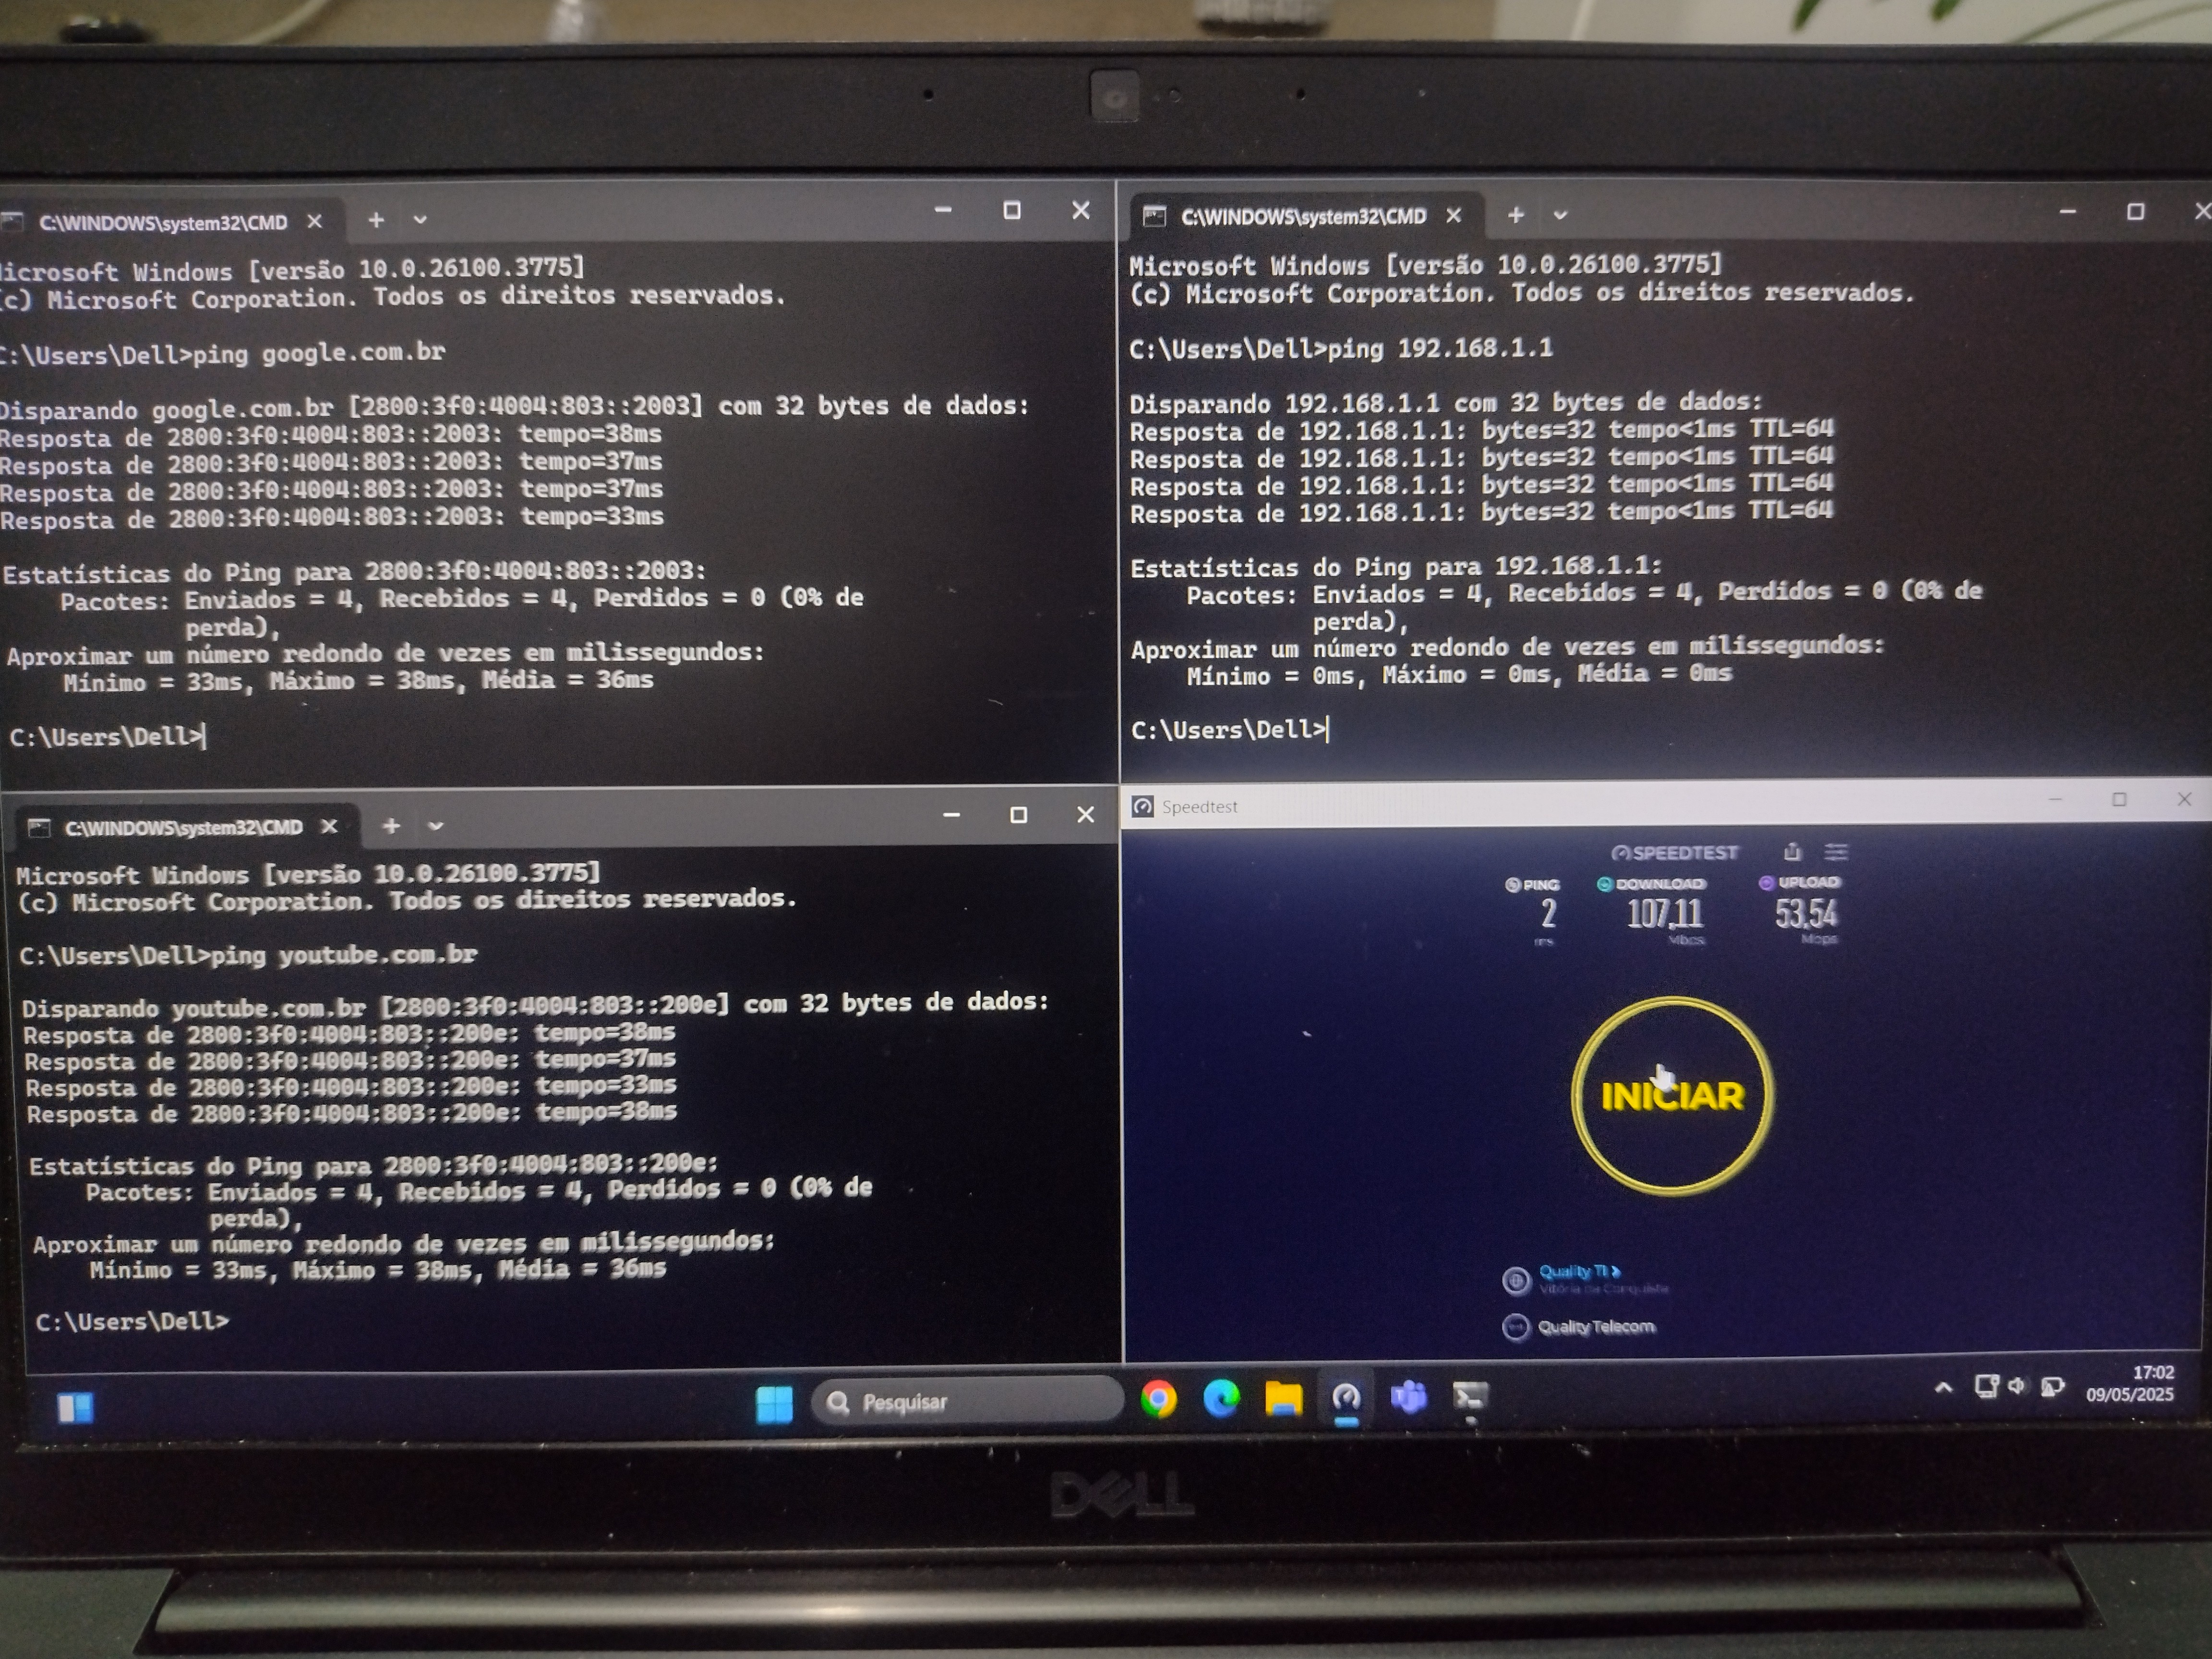Open Google Chrome from the taskbar
The image size is (2212, 1659).
pos(1158,1399)
